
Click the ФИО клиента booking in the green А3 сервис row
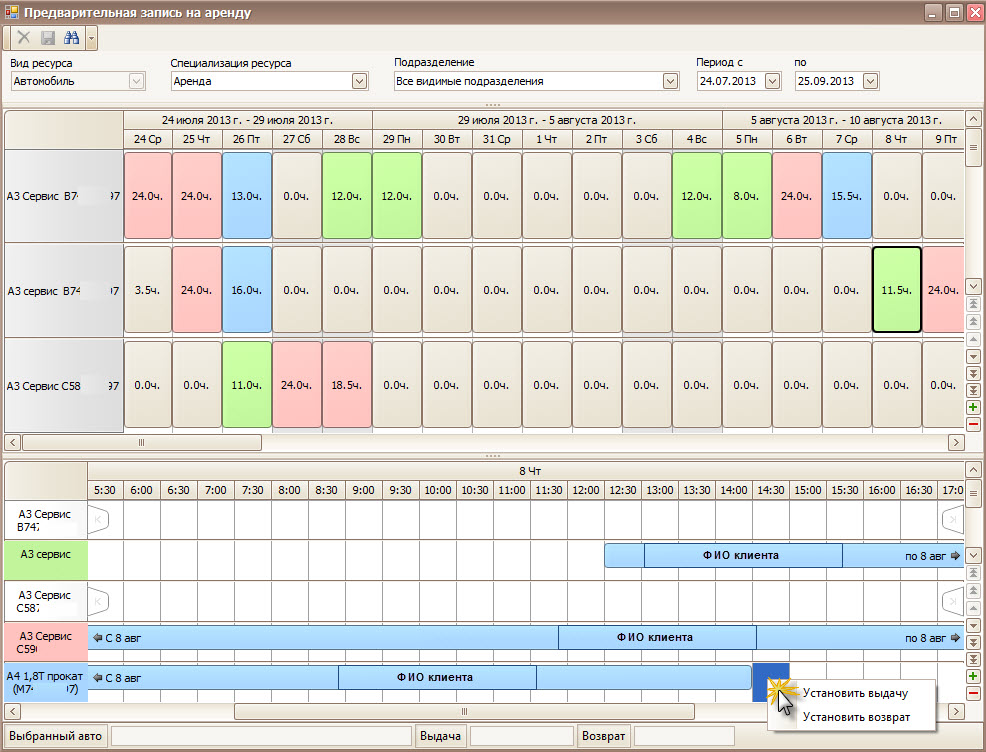tap(742, 555)
